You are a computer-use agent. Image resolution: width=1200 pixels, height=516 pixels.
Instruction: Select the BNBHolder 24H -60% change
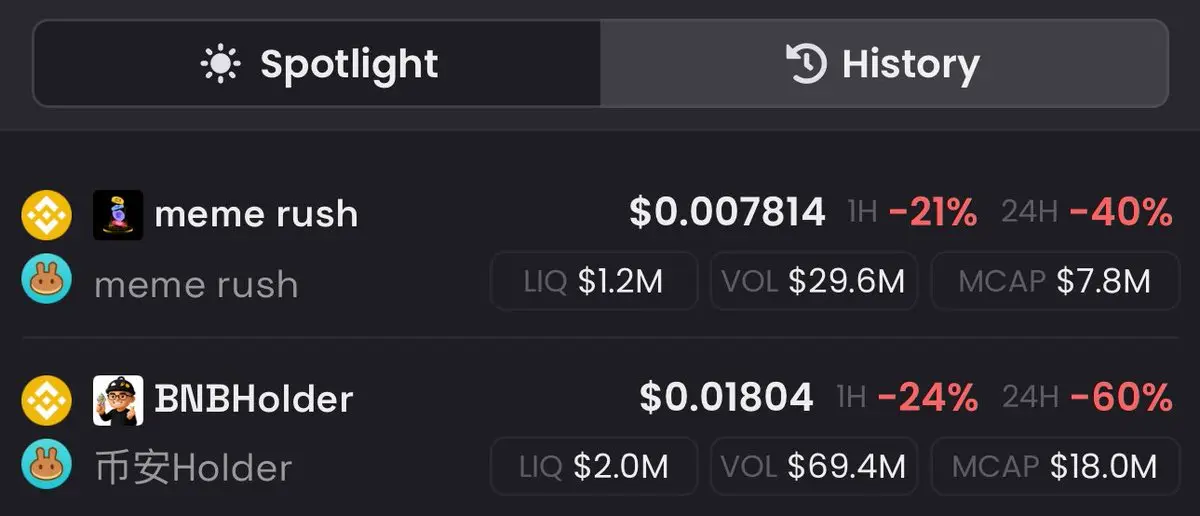(x=1121, y=398)
